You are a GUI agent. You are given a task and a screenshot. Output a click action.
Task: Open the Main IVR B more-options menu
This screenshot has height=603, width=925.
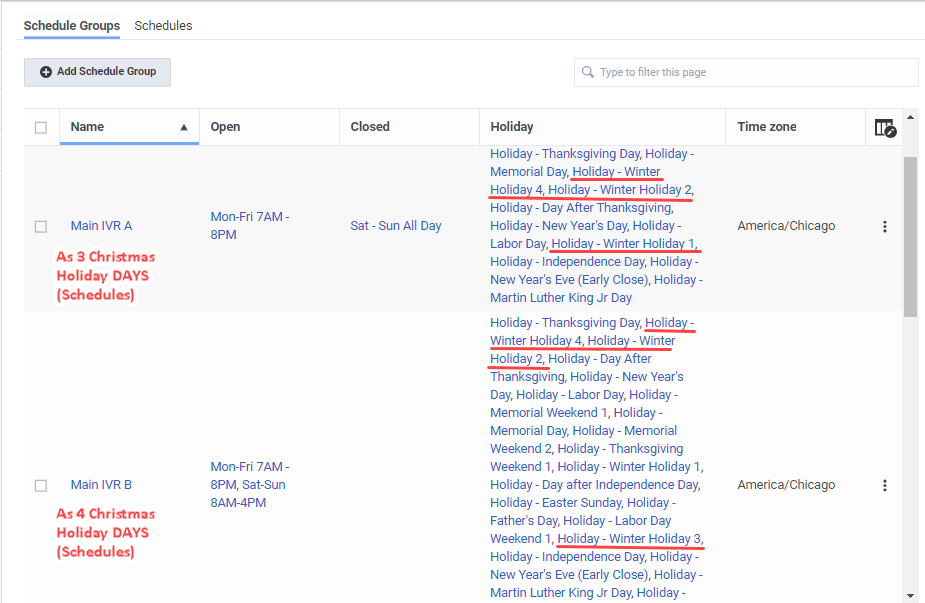tap(884, 486)
